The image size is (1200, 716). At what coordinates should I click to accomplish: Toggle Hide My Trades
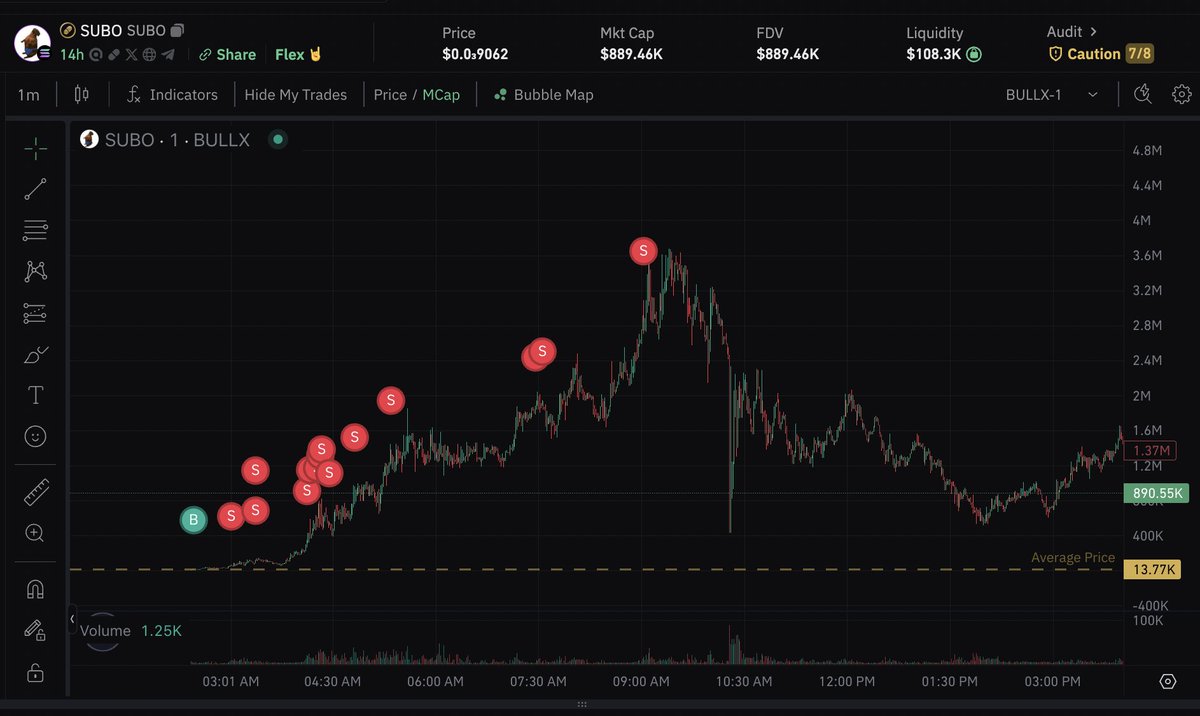(x=295, y=94)
